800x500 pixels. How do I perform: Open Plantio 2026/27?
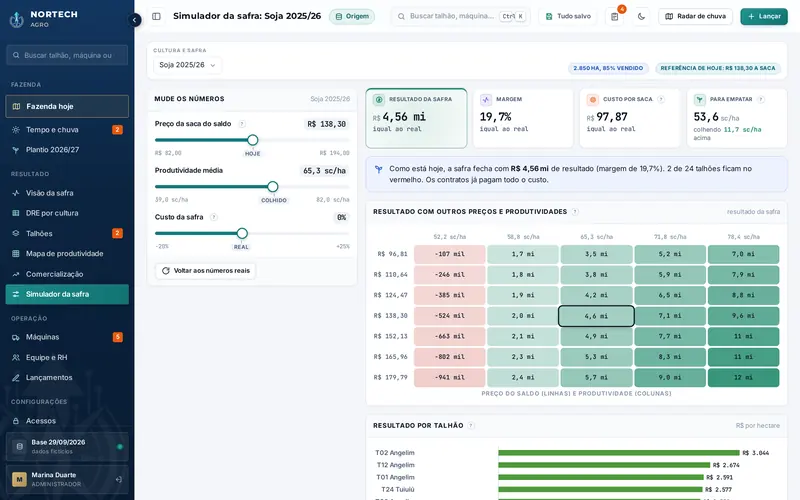point(67,149)
